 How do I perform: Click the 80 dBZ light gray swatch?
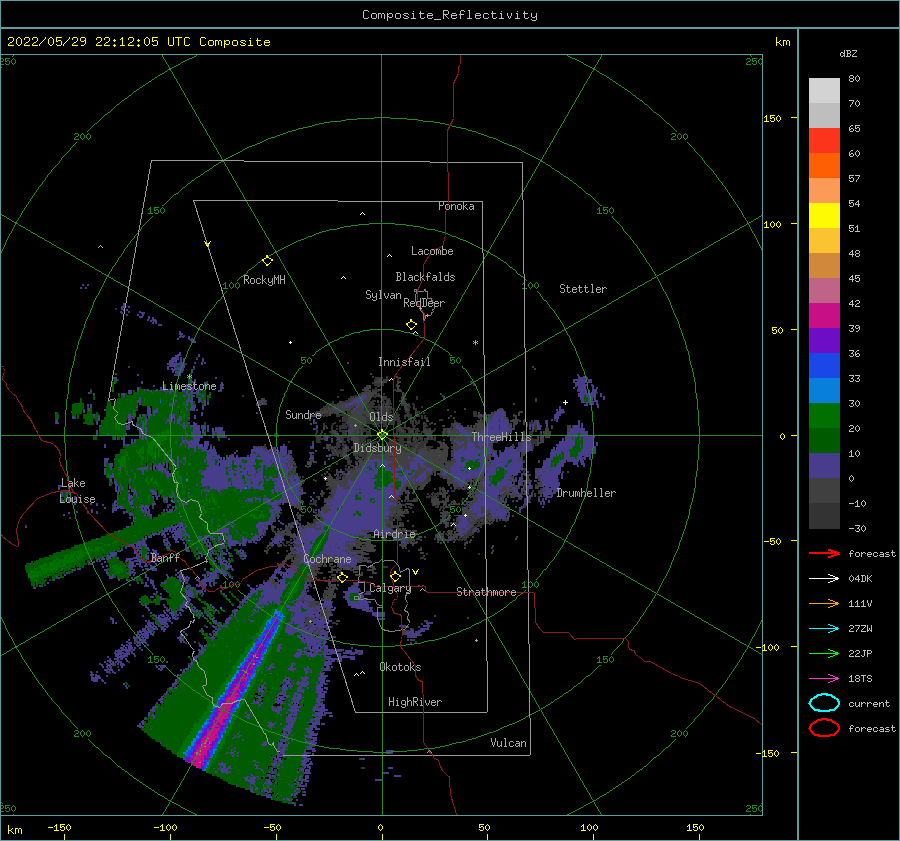824,90
